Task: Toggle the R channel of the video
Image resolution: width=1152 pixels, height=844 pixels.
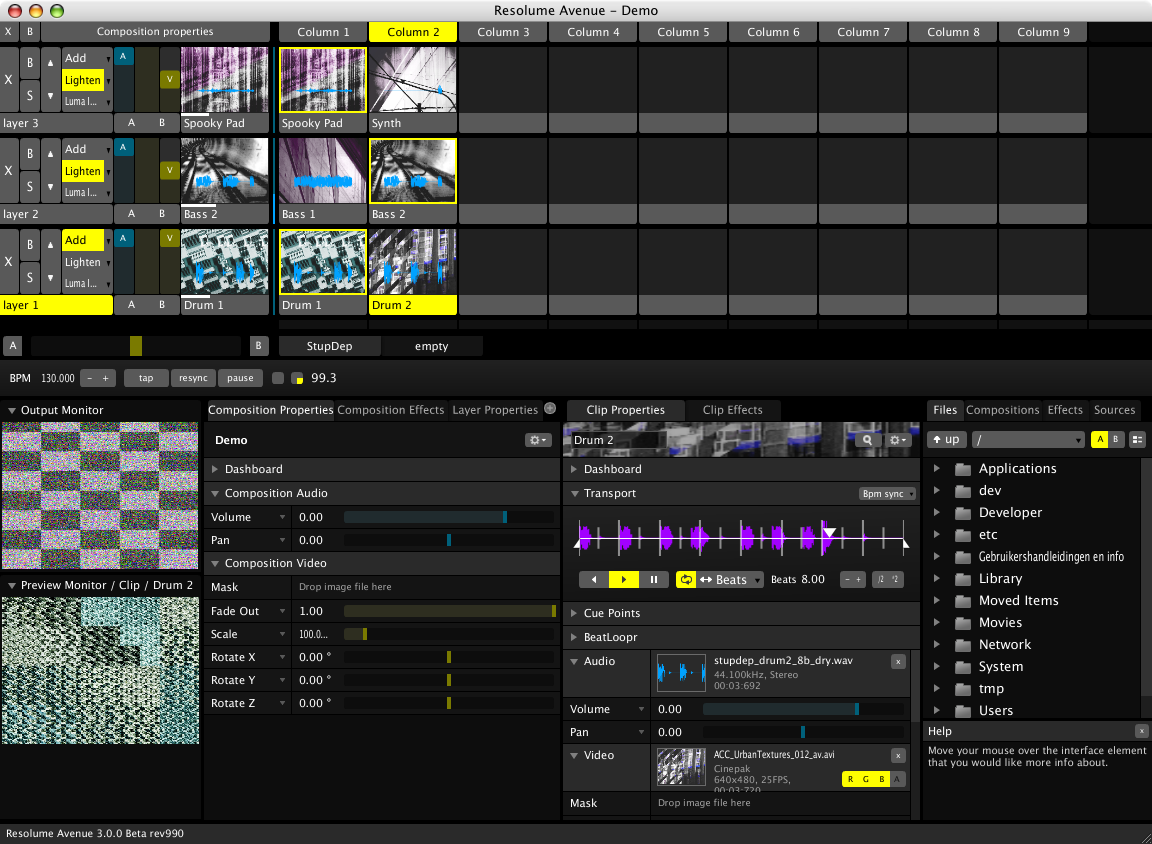Action: [850, 779]
